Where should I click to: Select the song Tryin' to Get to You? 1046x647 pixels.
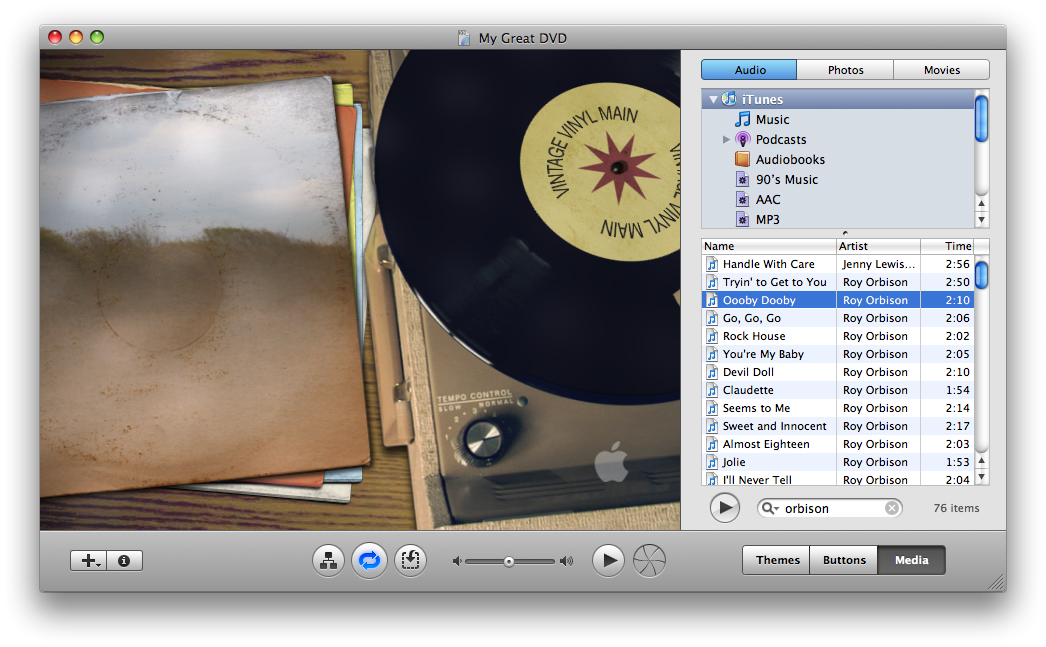pyautogui.click(x=838, y=282)
